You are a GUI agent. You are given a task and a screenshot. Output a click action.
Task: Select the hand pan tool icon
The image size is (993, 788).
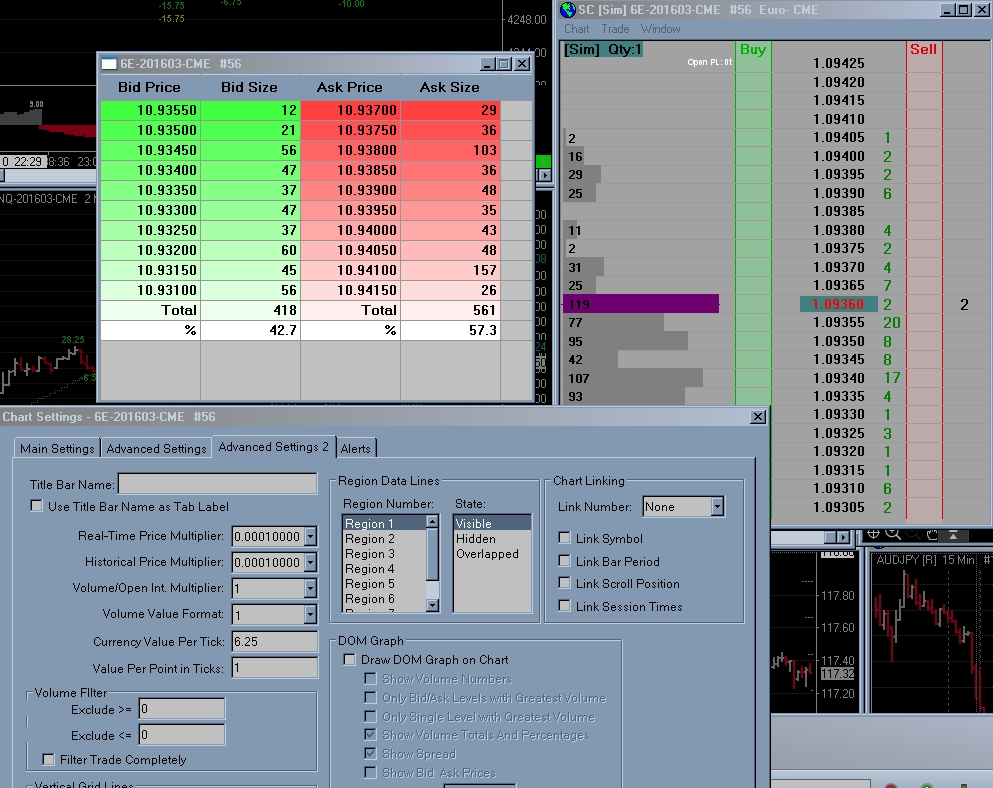pos(931,535)
